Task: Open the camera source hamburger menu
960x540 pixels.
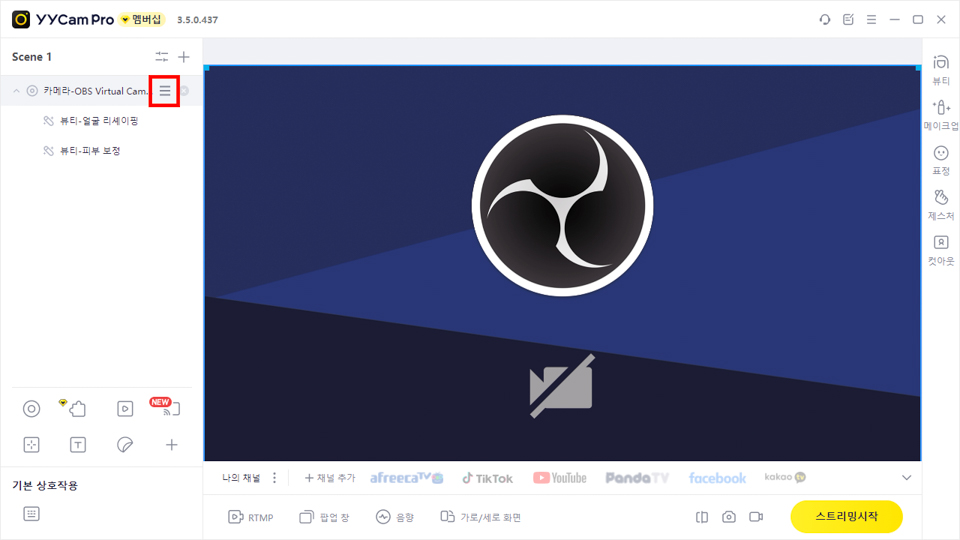Action: point(165,91)
